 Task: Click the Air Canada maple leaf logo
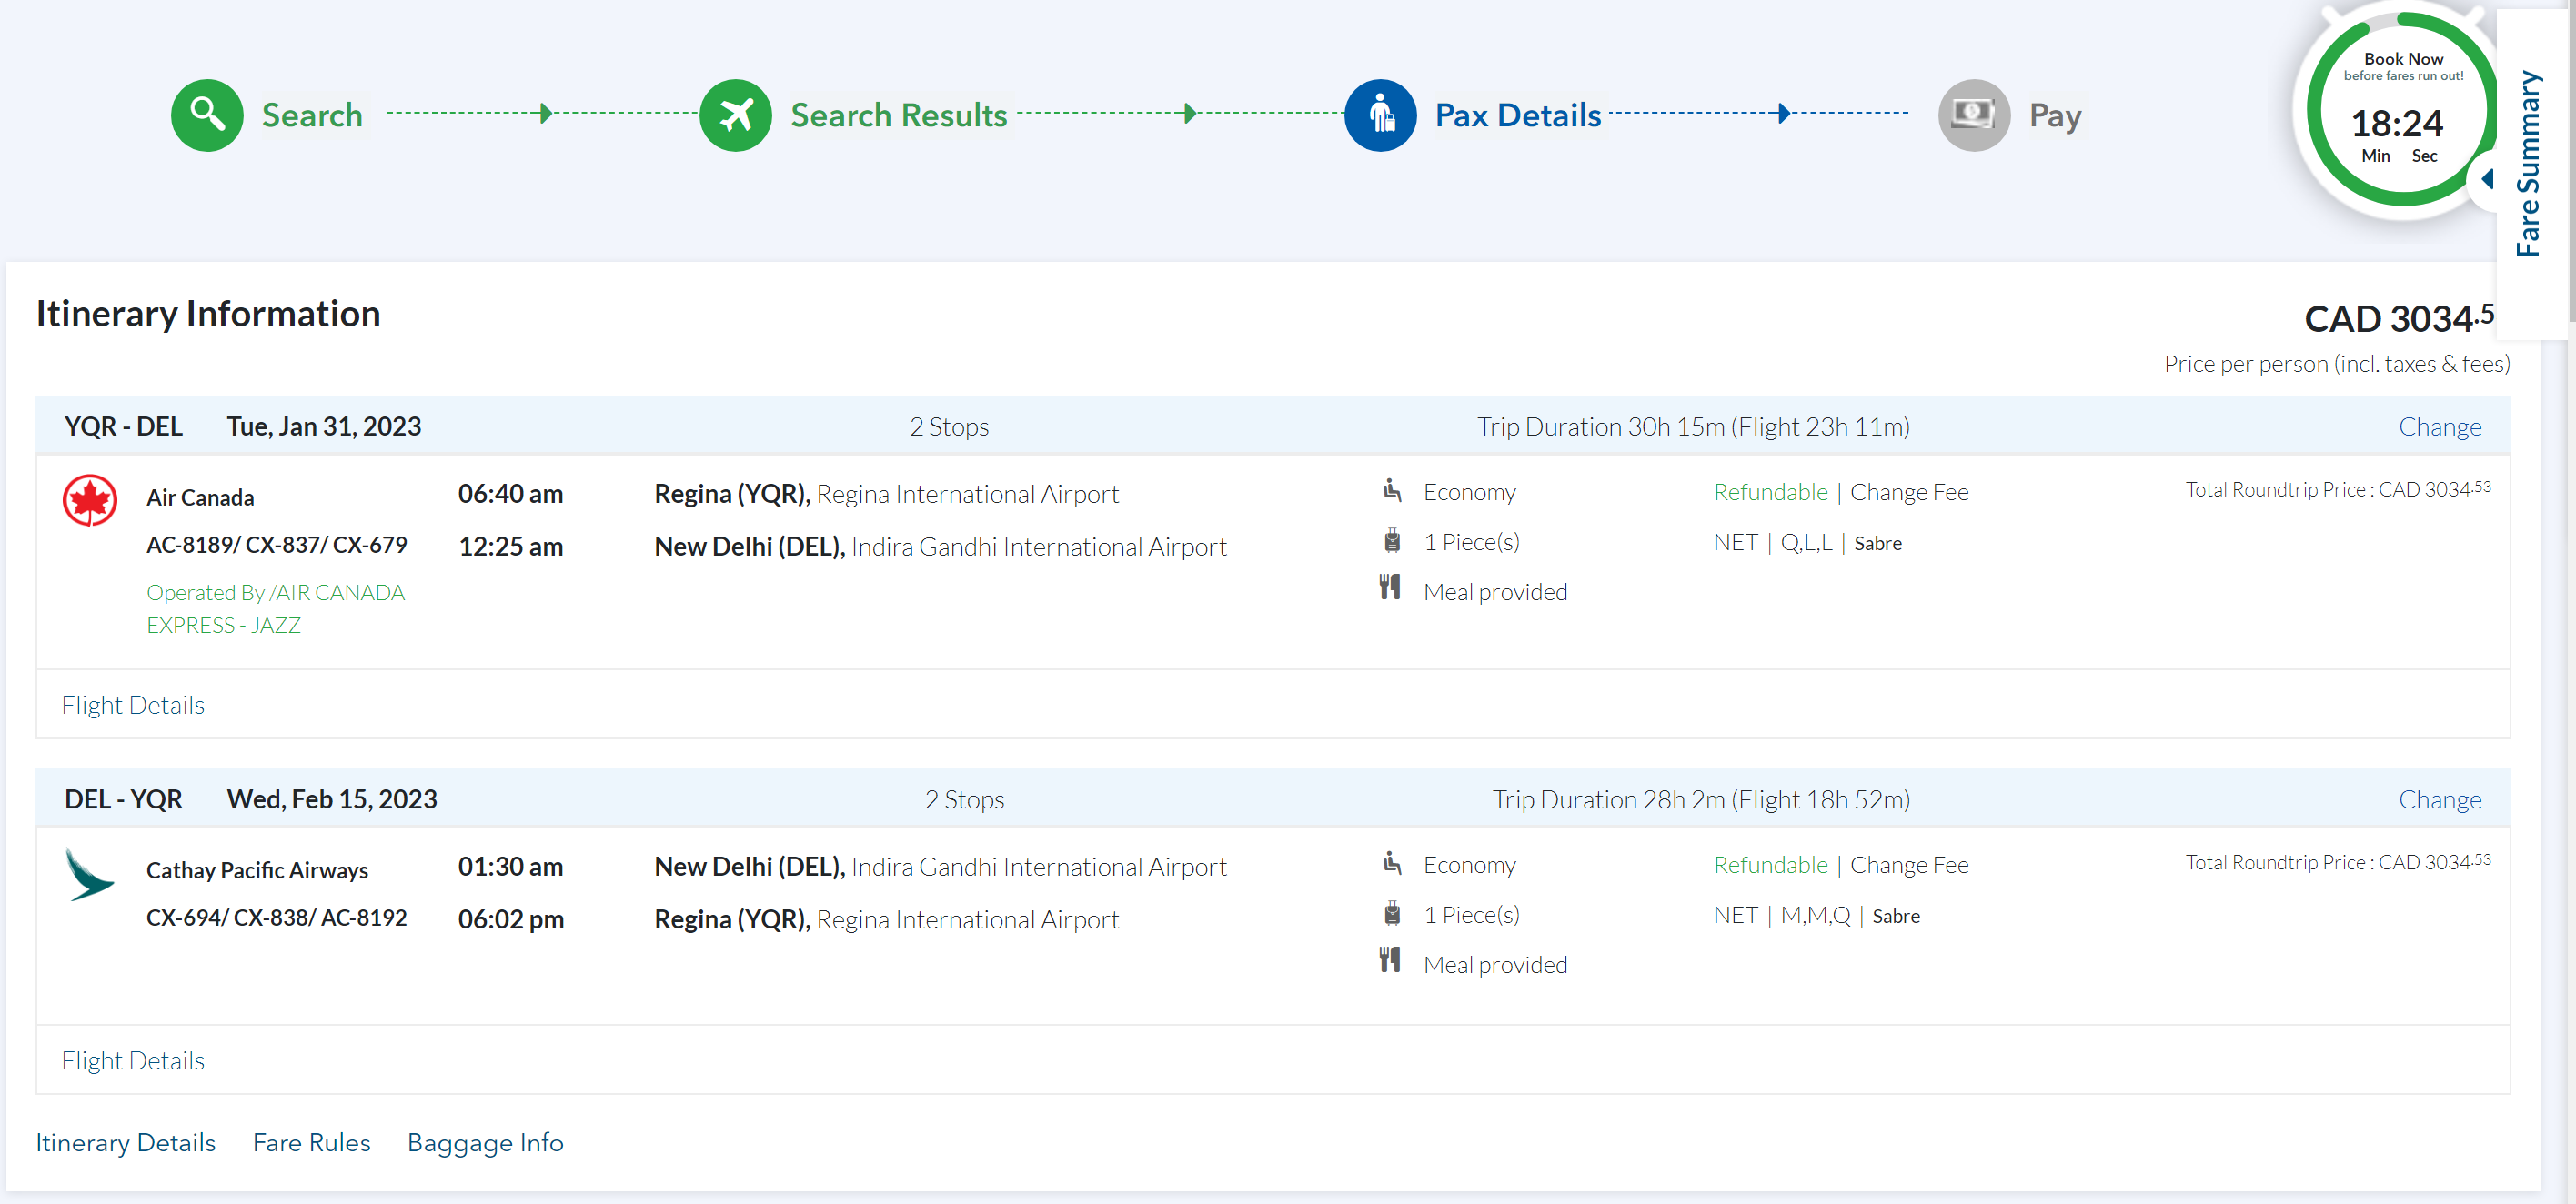pyautogui.click(x=90, y=500)
